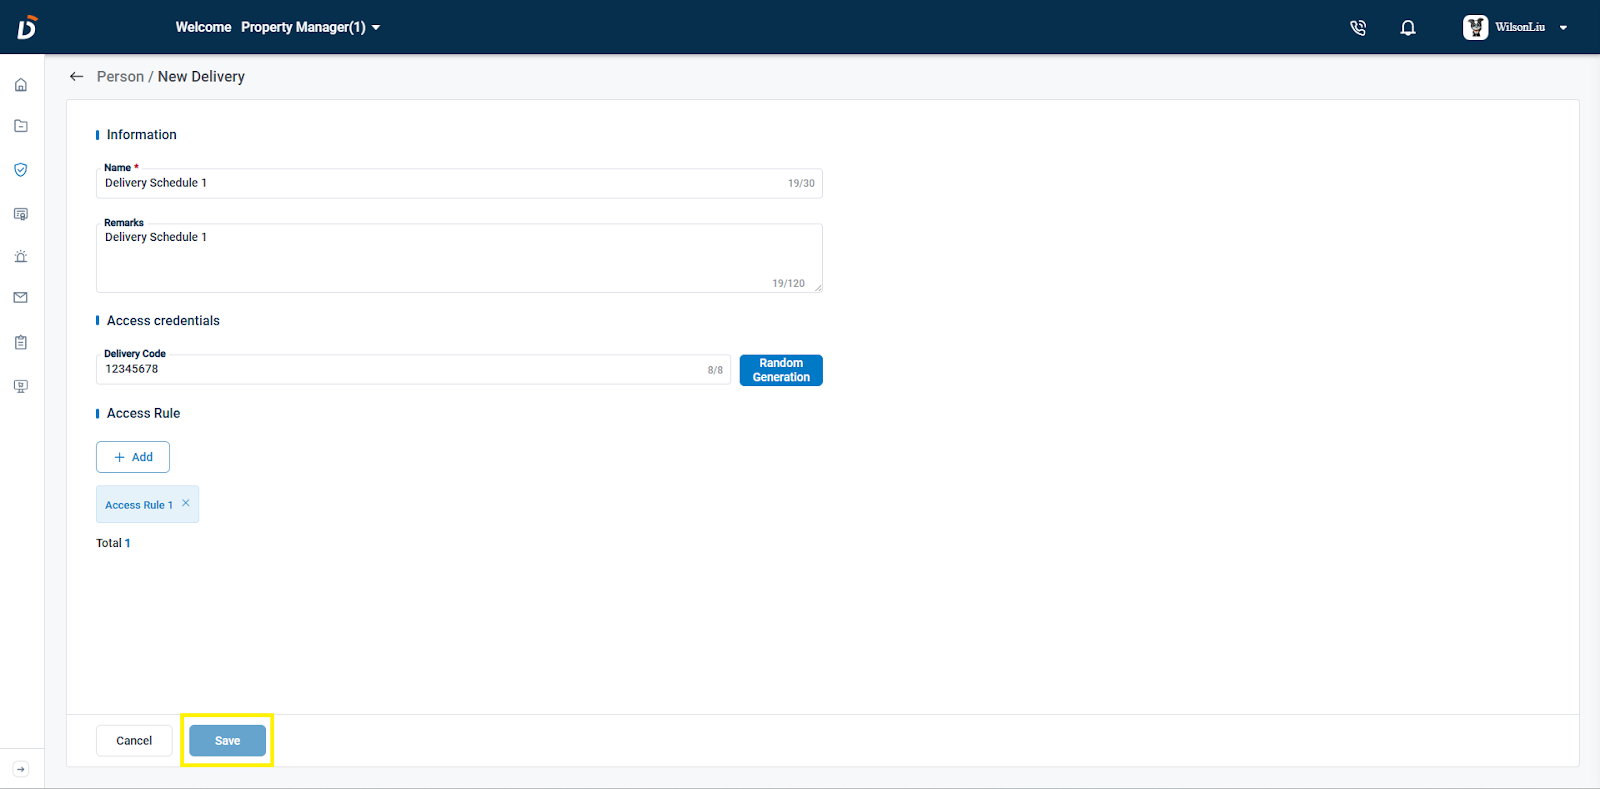Expand the WilsonLiu account menu
1600x789 pixels.
[x=1516, y=27]
